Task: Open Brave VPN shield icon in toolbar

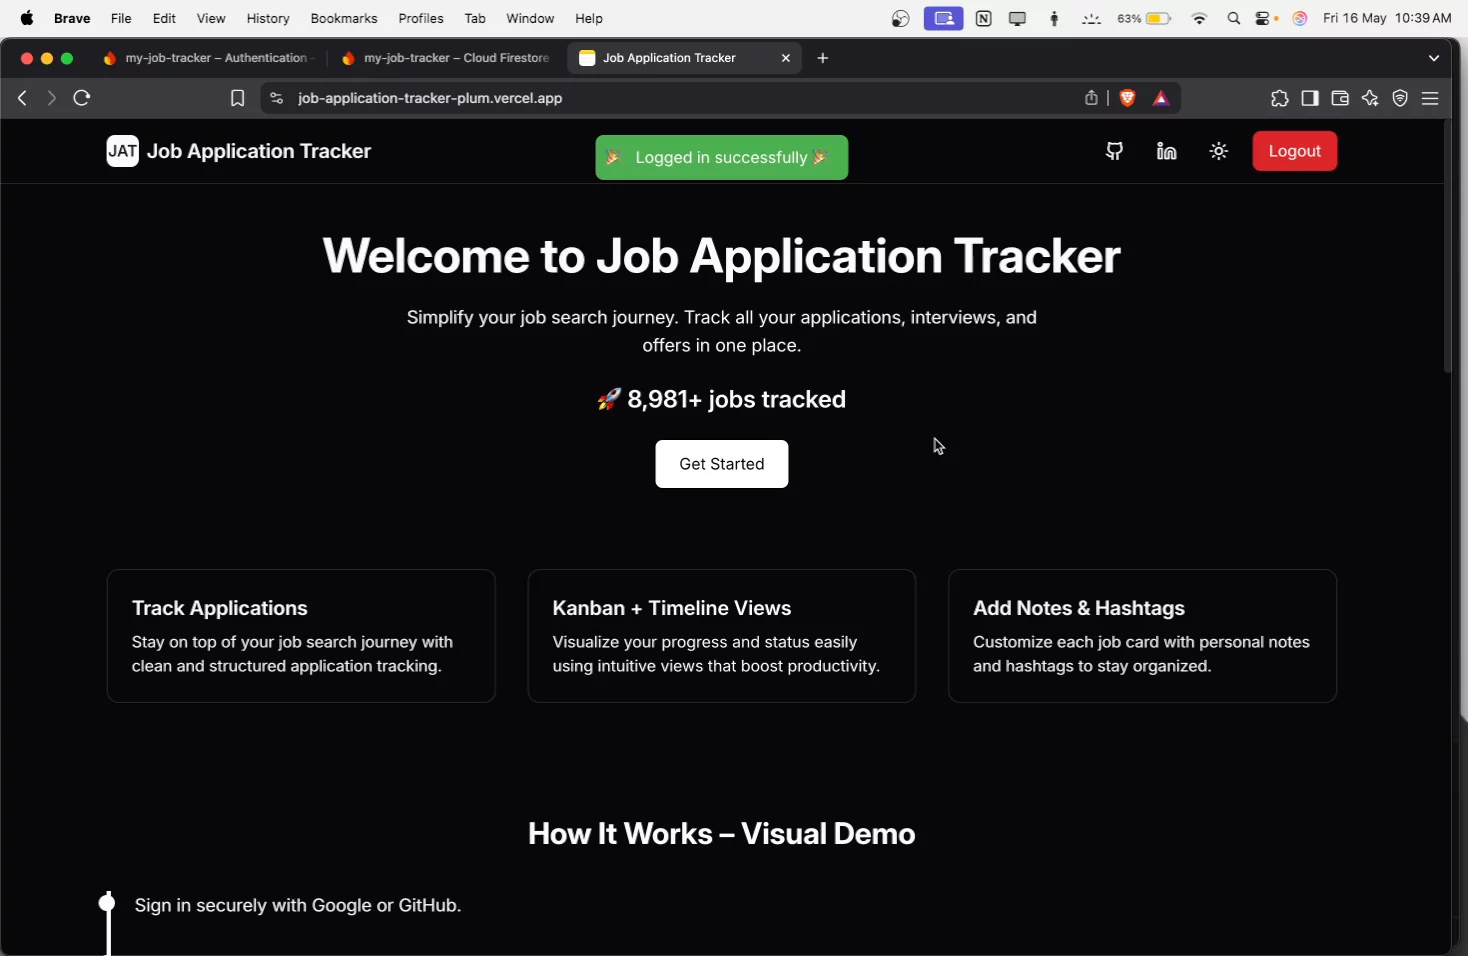Action: coord(1400,98)
